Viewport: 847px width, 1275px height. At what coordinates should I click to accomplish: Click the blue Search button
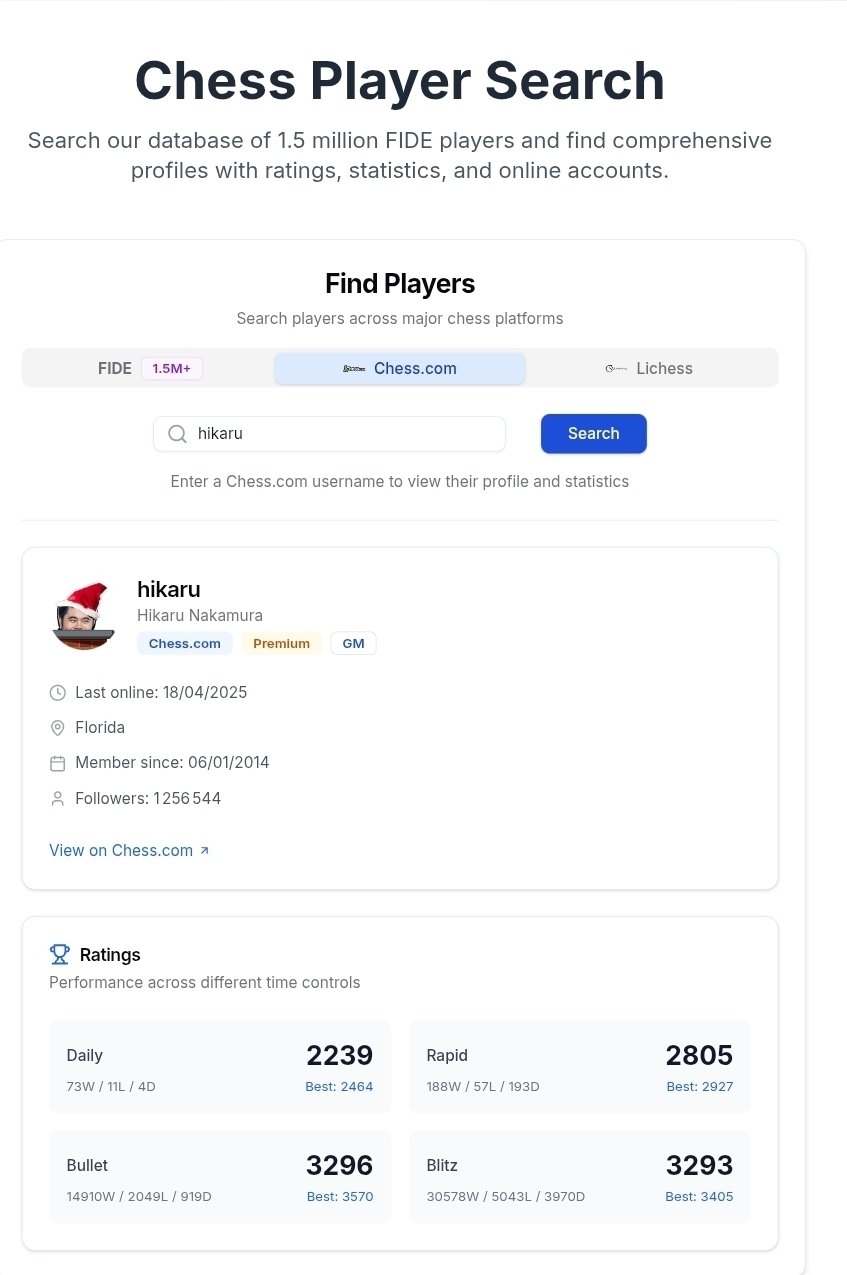pyautogui.click(x=594, y=434)
